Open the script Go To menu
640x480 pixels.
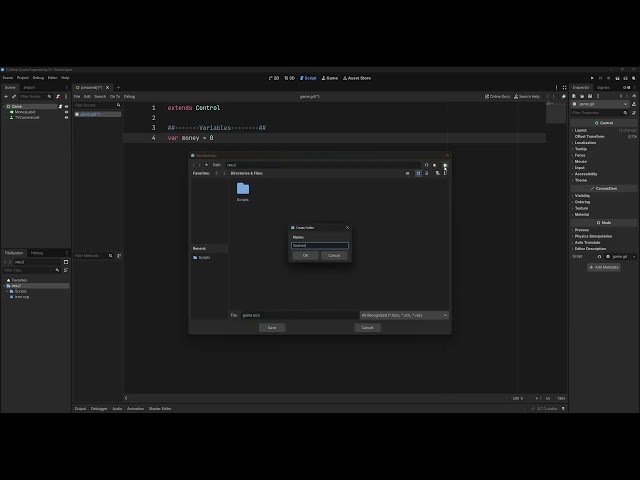point(115,97)
